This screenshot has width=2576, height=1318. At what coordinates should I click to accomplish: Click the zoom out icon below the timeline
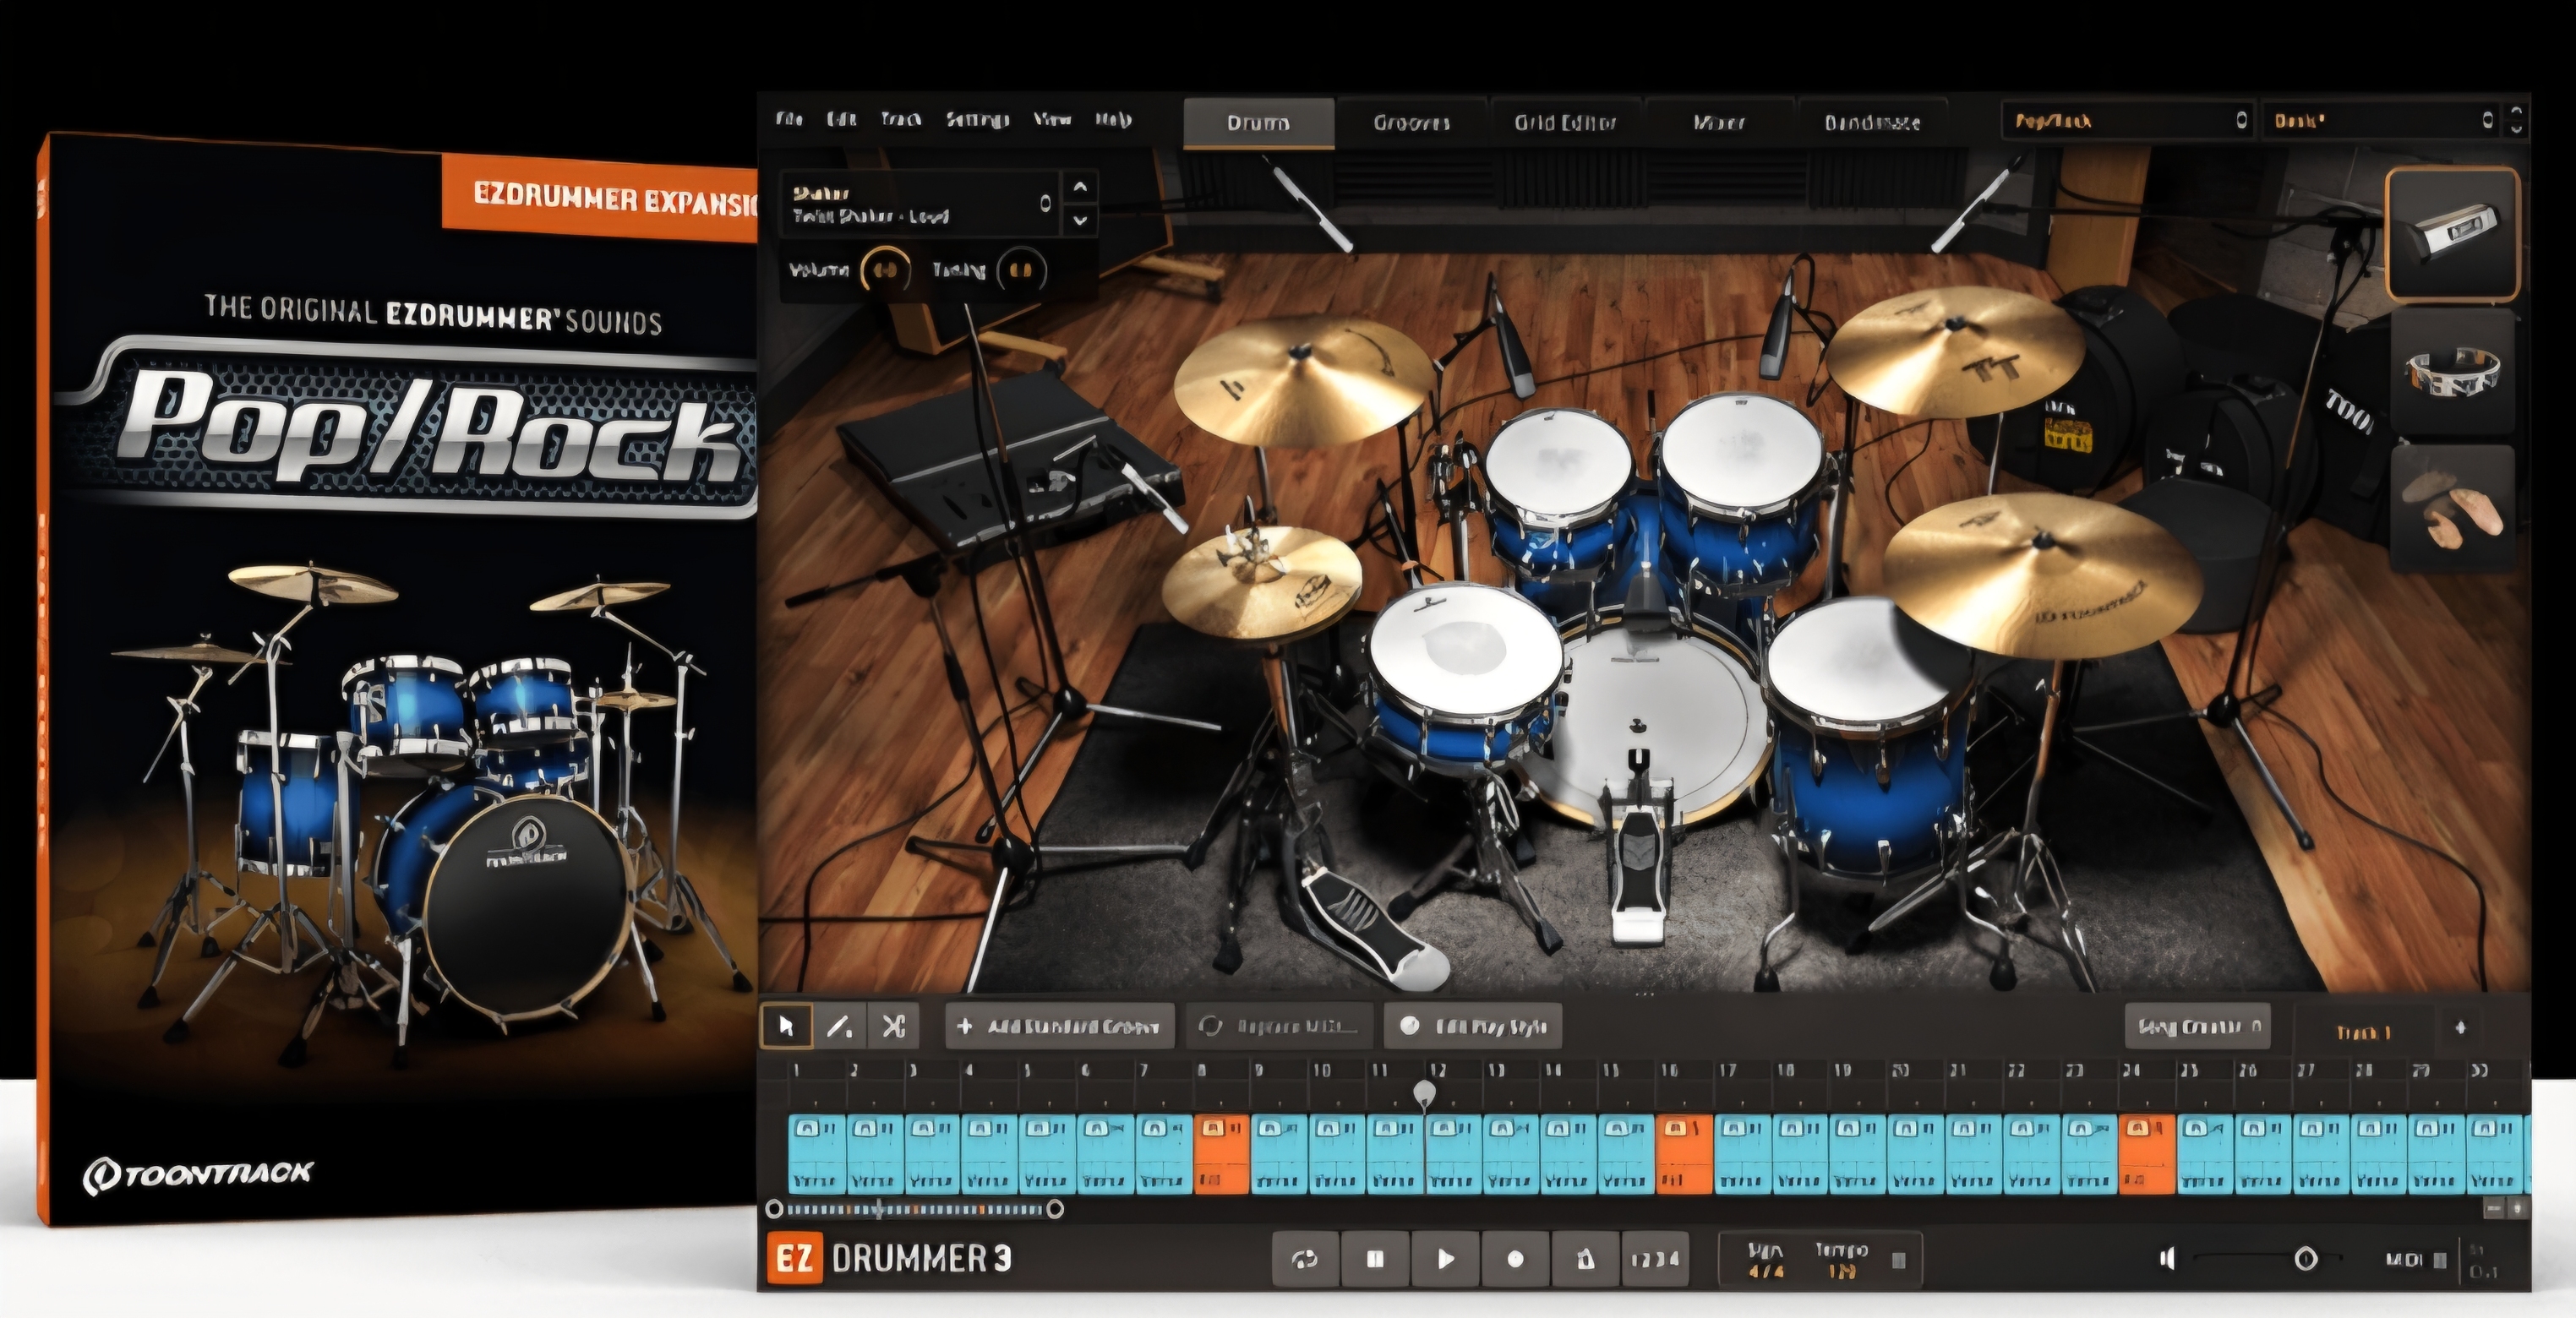pyautogui.click(x=2494, y=1209)
